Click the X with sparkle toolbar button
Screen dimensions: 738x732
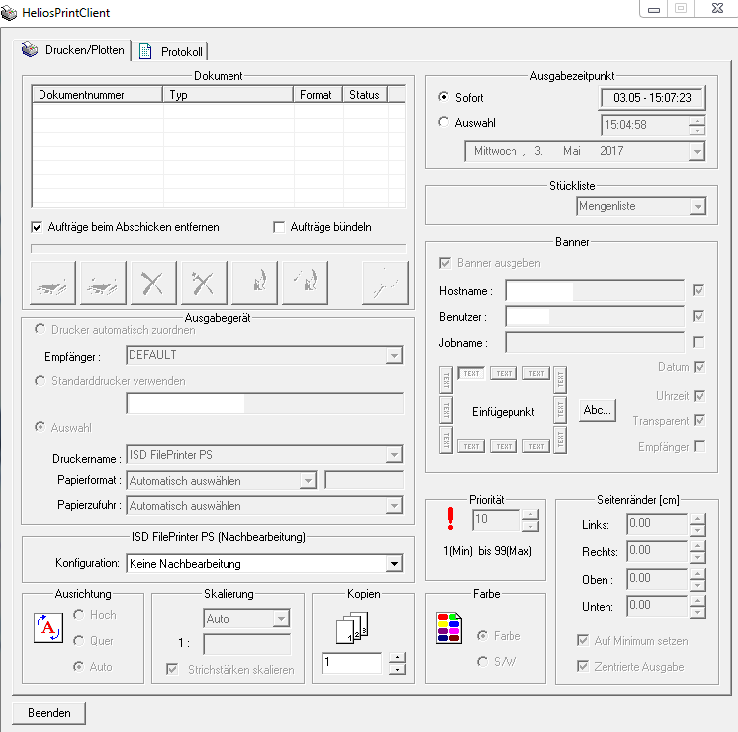click(x=205, y=284)
